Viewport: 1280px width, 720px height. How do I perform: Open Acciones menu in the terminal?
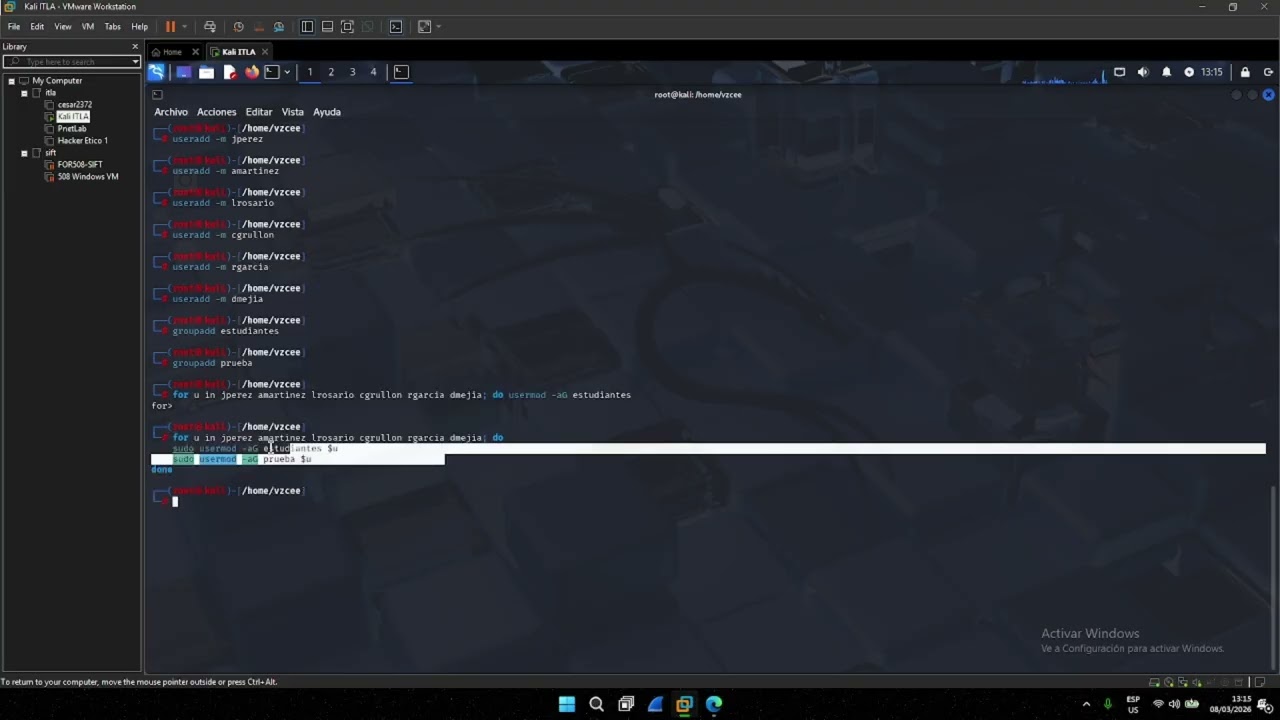click(x=216, y=112)
